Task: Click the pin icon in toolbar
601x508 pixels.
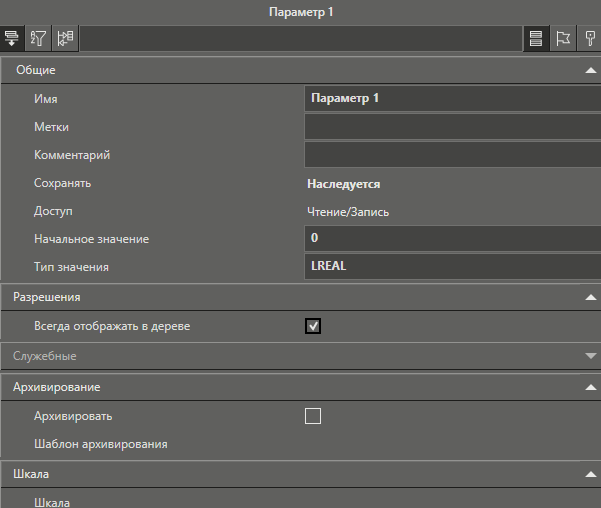Action: pos(589,39)
